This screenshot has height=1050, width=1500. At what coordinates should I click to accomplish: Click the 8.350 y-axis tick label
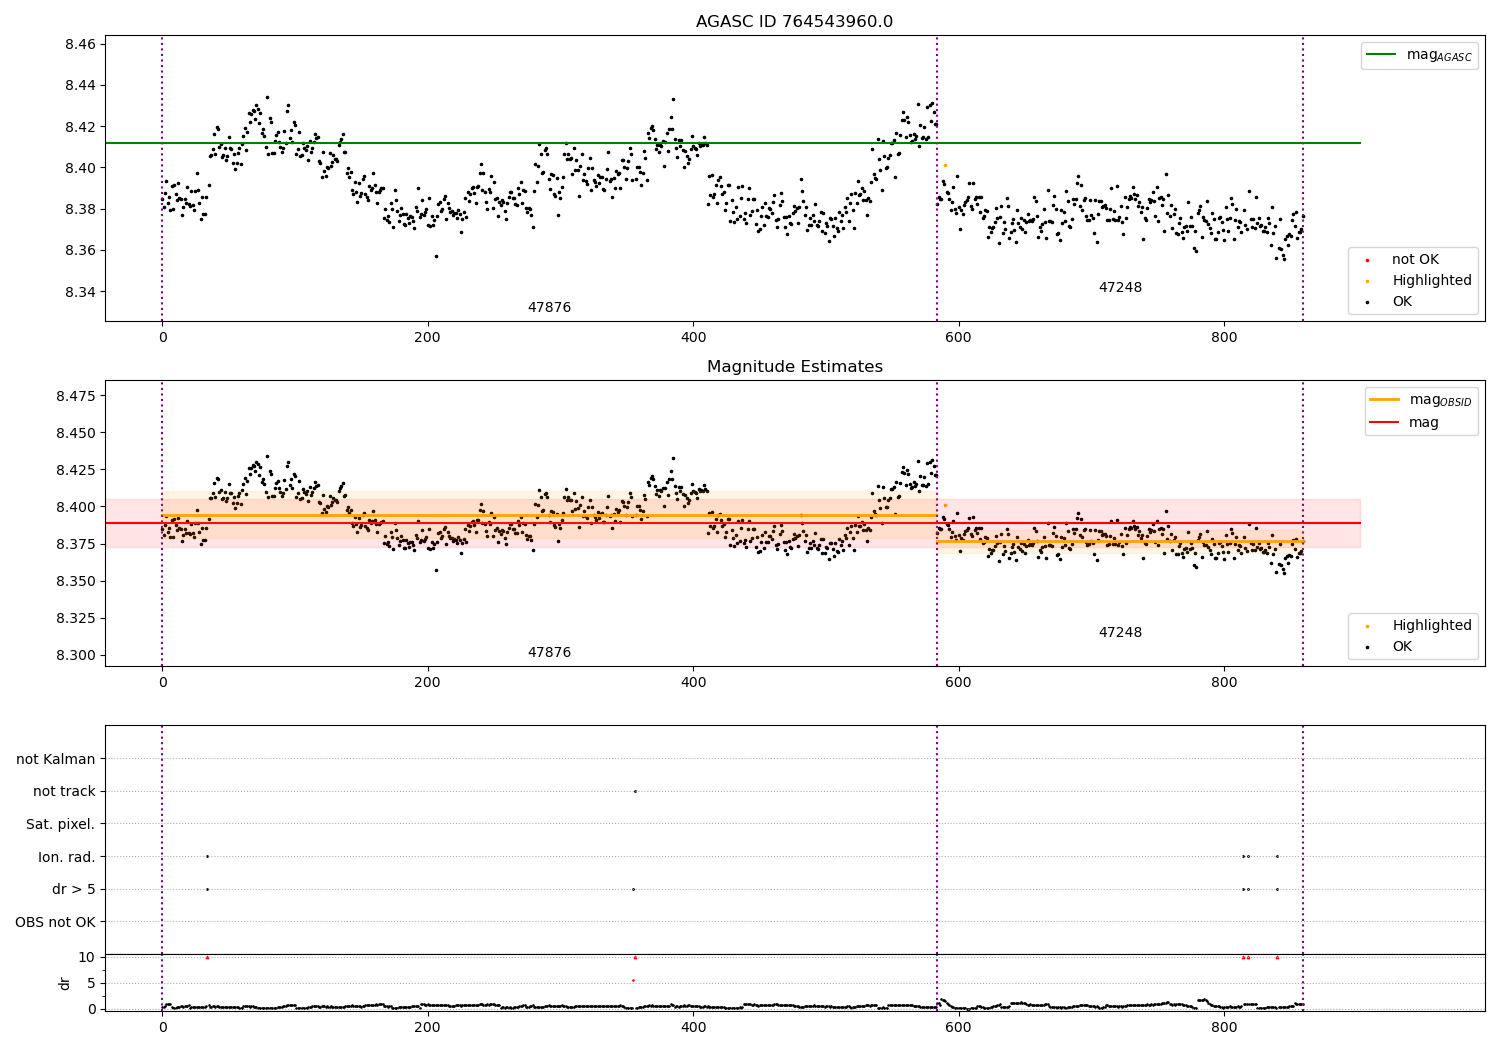click(x=76, y=581)
